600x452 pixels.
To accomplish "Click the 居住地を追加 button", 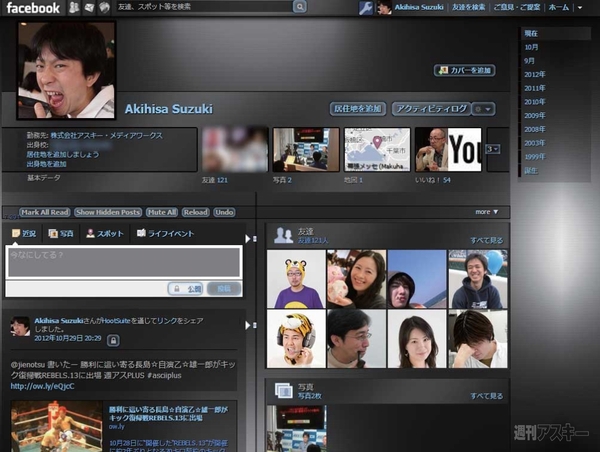I will [357, 109].
